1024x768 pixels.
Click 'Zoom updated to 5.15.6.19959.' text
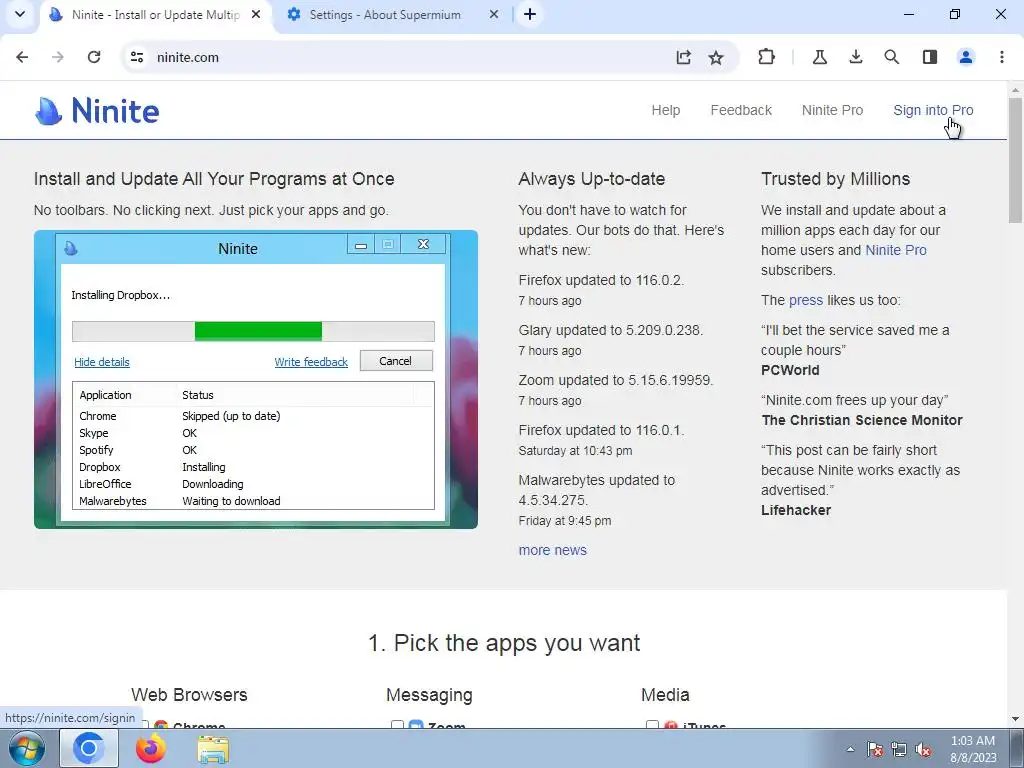[616, 380]
